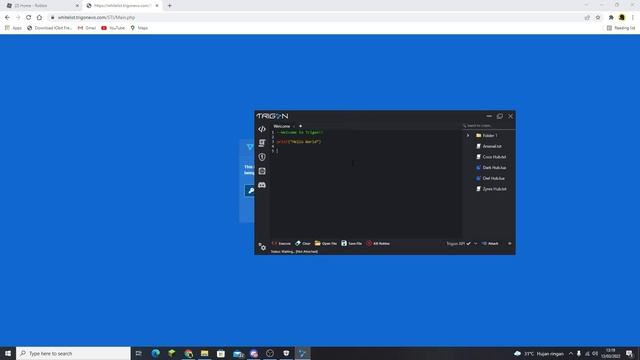Open the Apps bookmark shortcut
The image size is (640, 360).
(13, 28)
